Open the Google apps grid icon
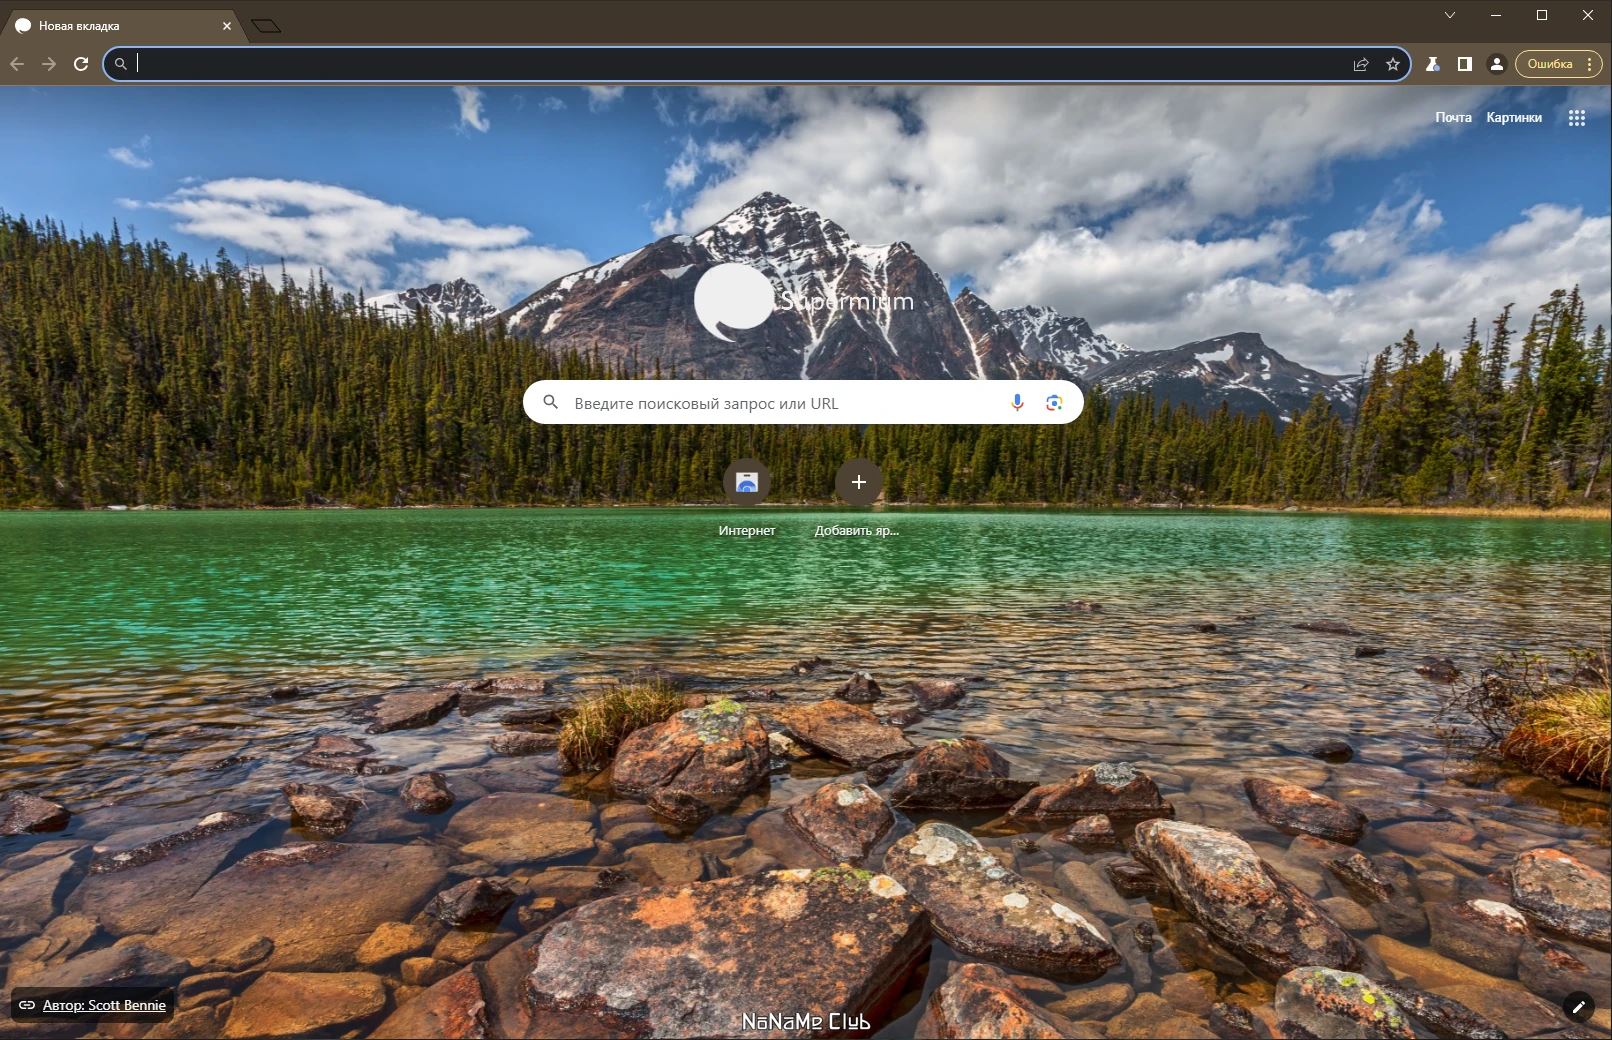 1577,117
